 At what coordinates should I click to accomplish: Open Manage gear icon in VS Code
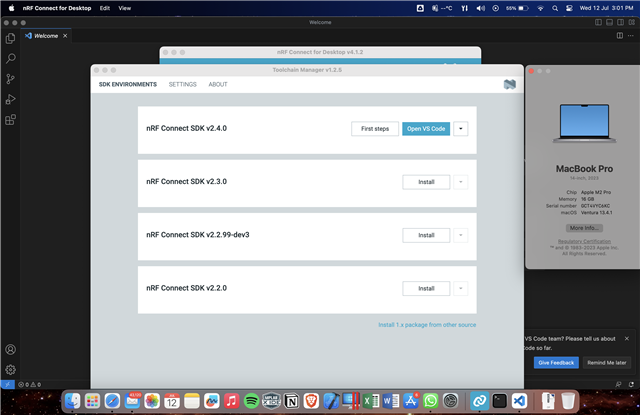11,370
